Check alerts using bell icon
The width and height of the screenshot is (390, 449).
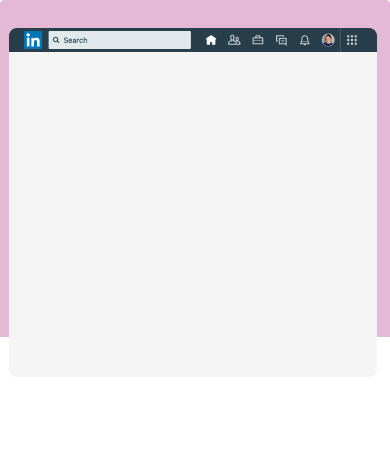click(x=305, y=40)
